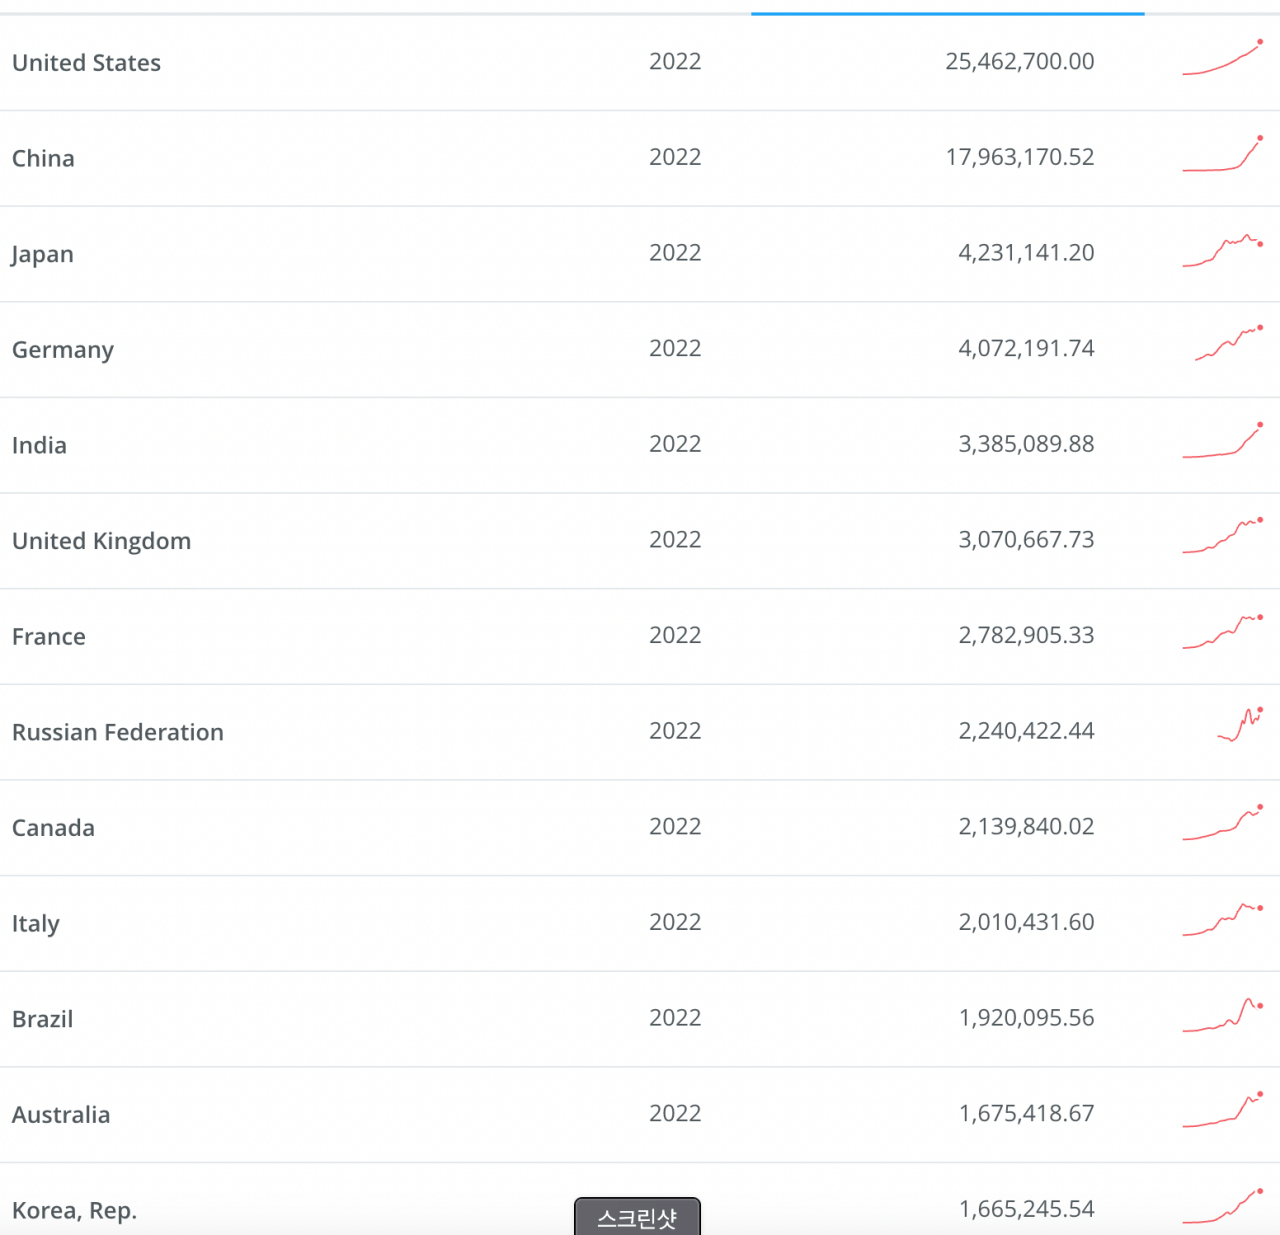This screenshot has height=1235, width=1280.
Task: Click the United States sparkline trend chart
Action: tap(1222, 59)
